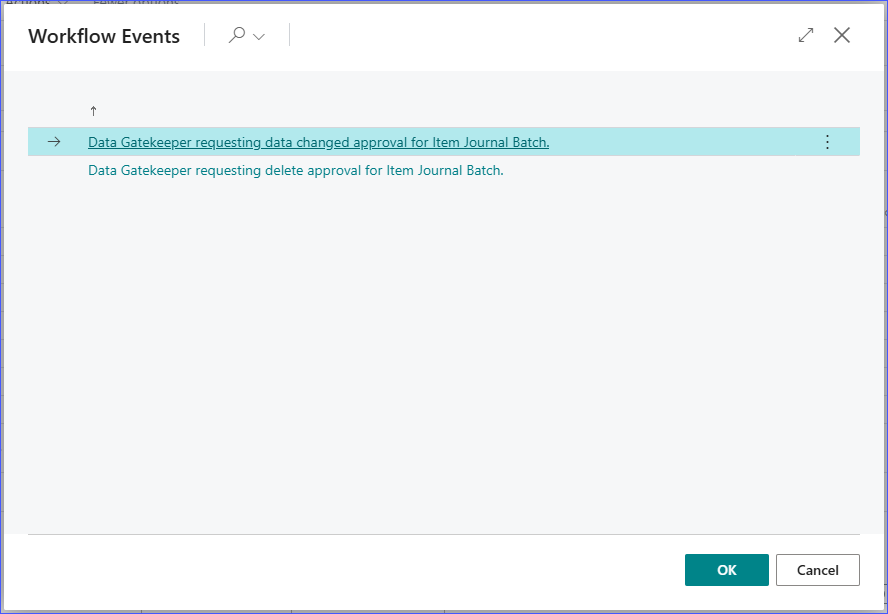Expand the Workflow Events dialog to full screen
The width and height of the screenshot is (888, 614).
[x=806, y=36]
